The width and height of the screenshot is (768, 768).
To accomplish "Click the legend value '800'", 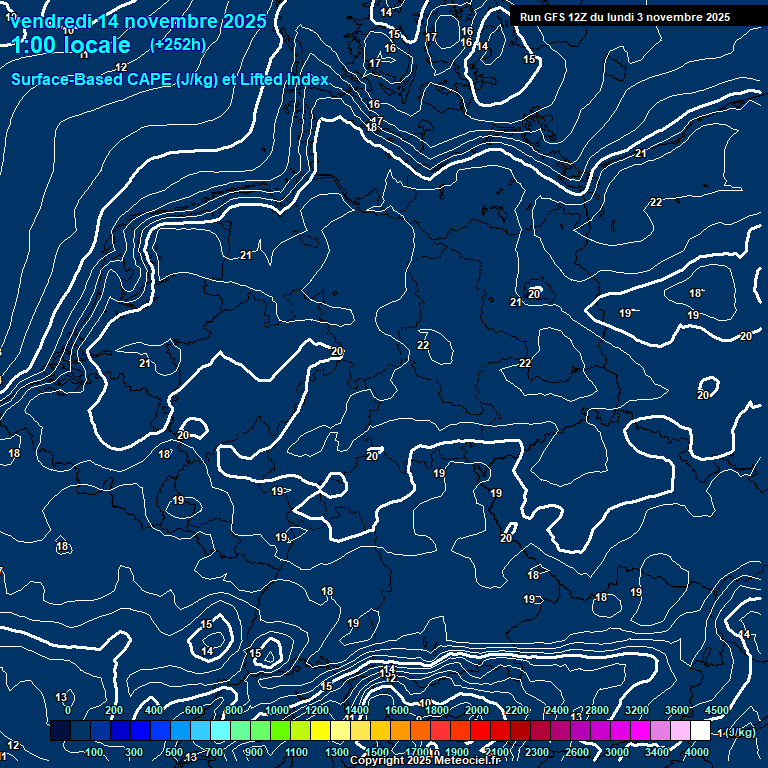I will (234, 710).
